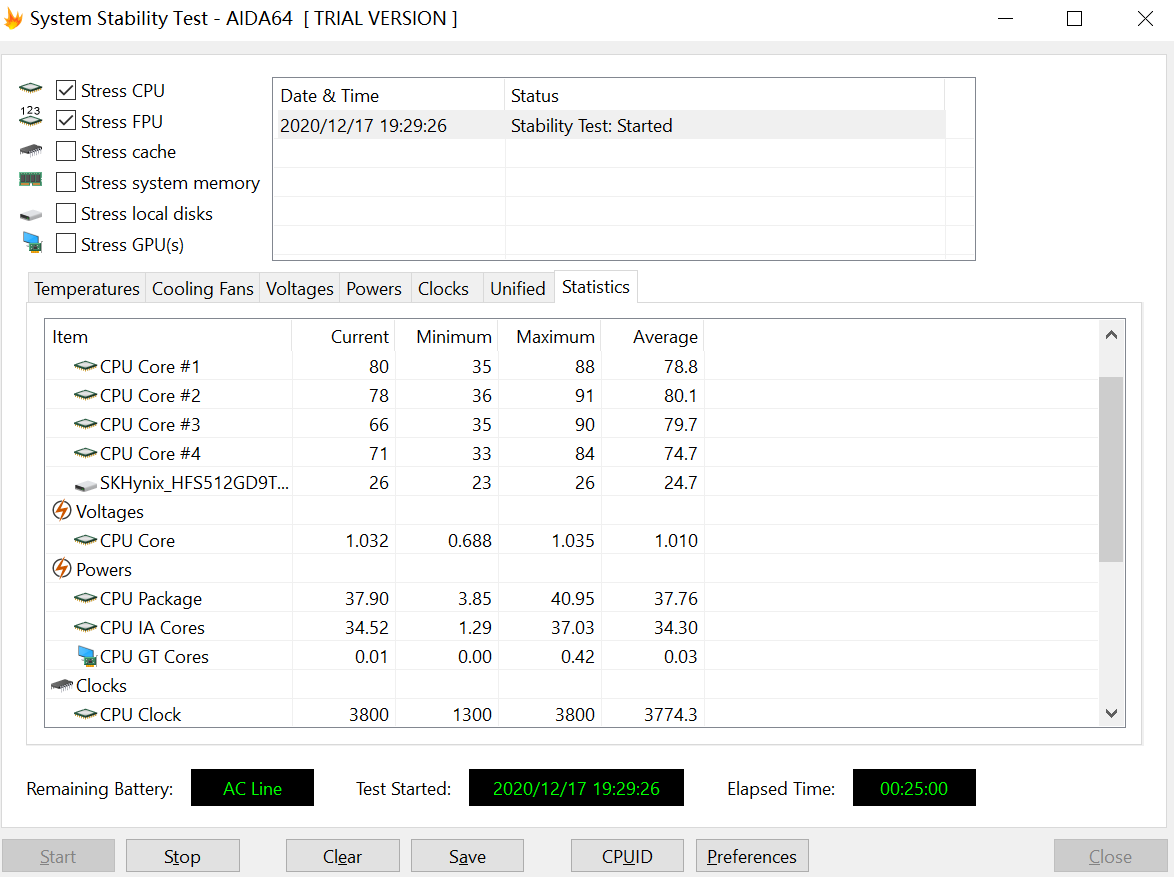Click the Date & Time column header
This screenshot has width=1174, height=877.
(389, 96)
